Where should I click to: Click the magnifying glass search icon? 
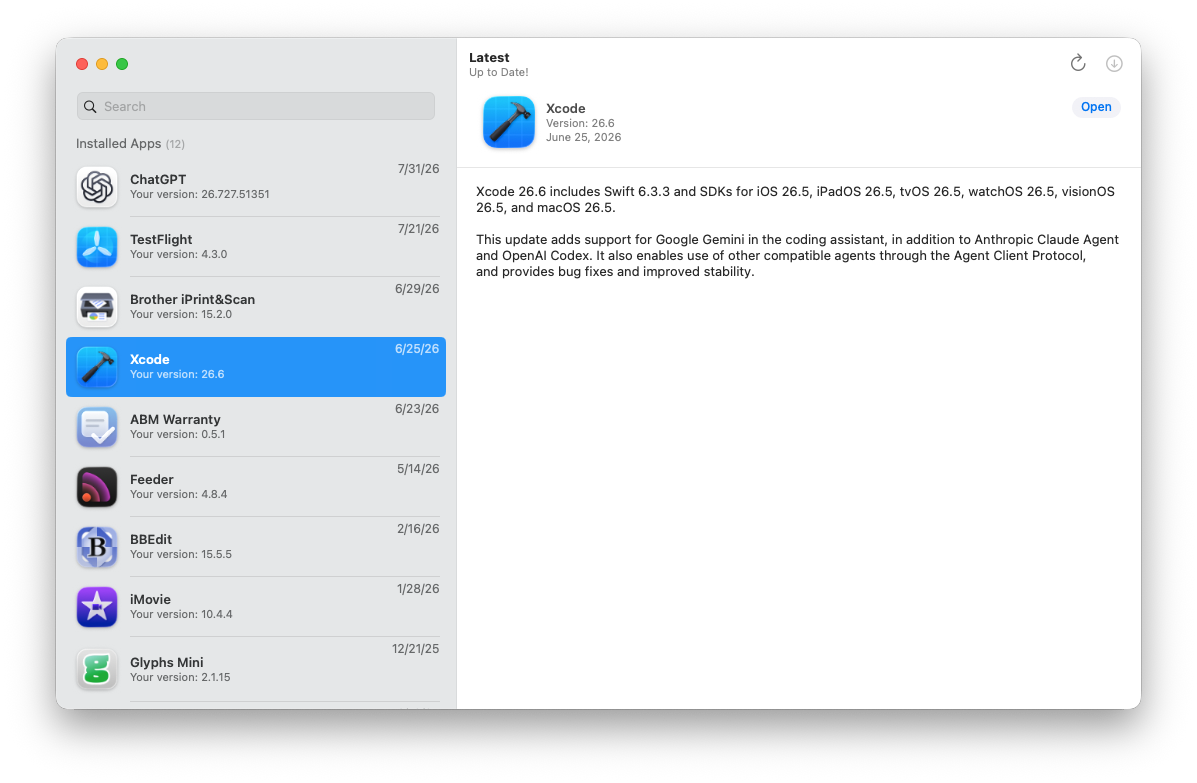click(90, 106)
